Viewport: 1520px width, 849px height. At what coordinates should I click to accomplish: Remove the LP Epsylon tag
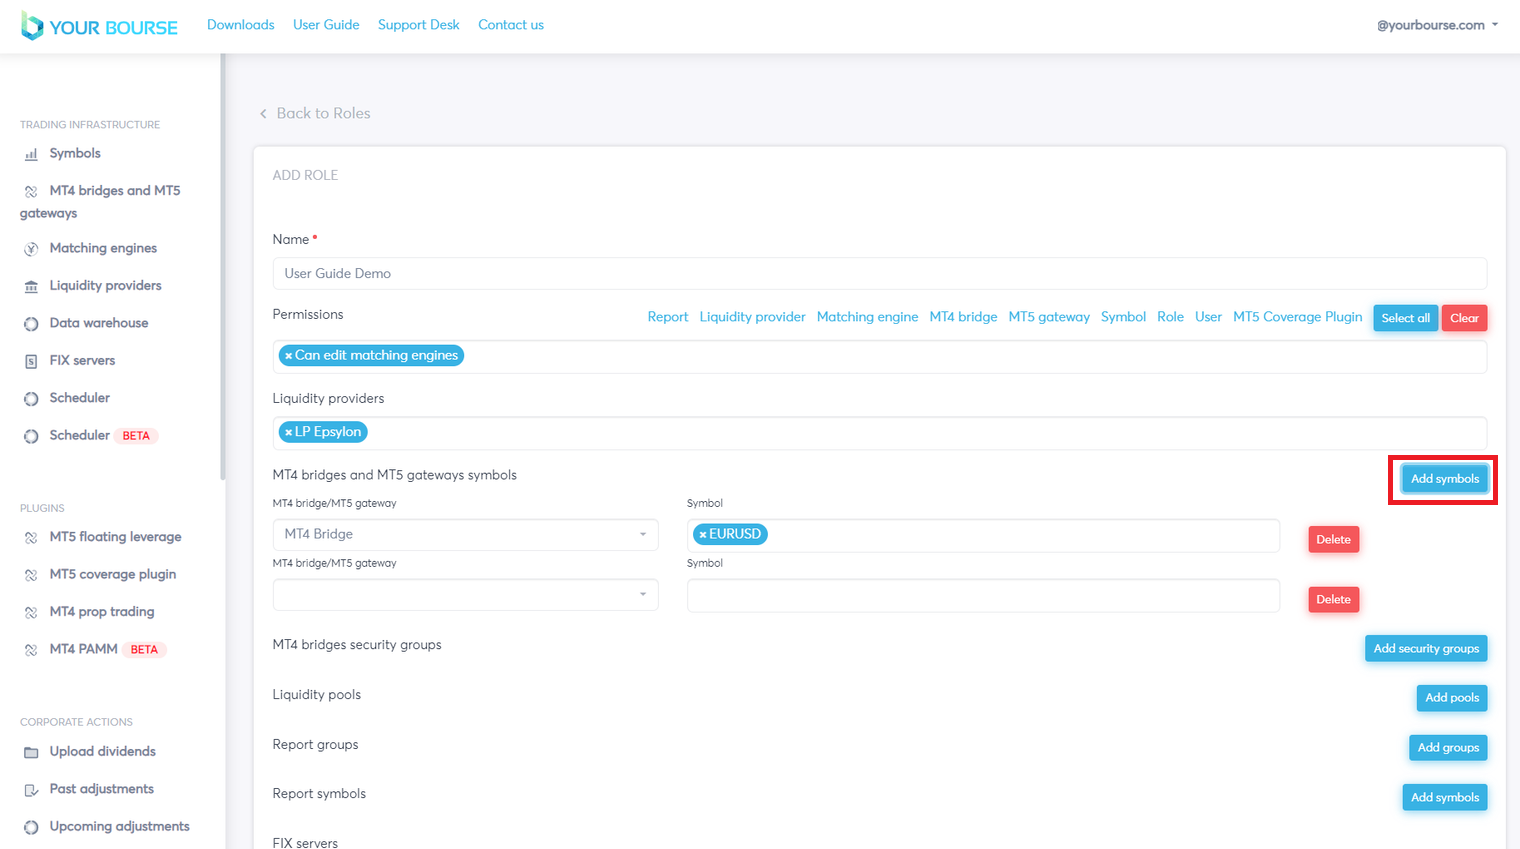pos(288,433)
